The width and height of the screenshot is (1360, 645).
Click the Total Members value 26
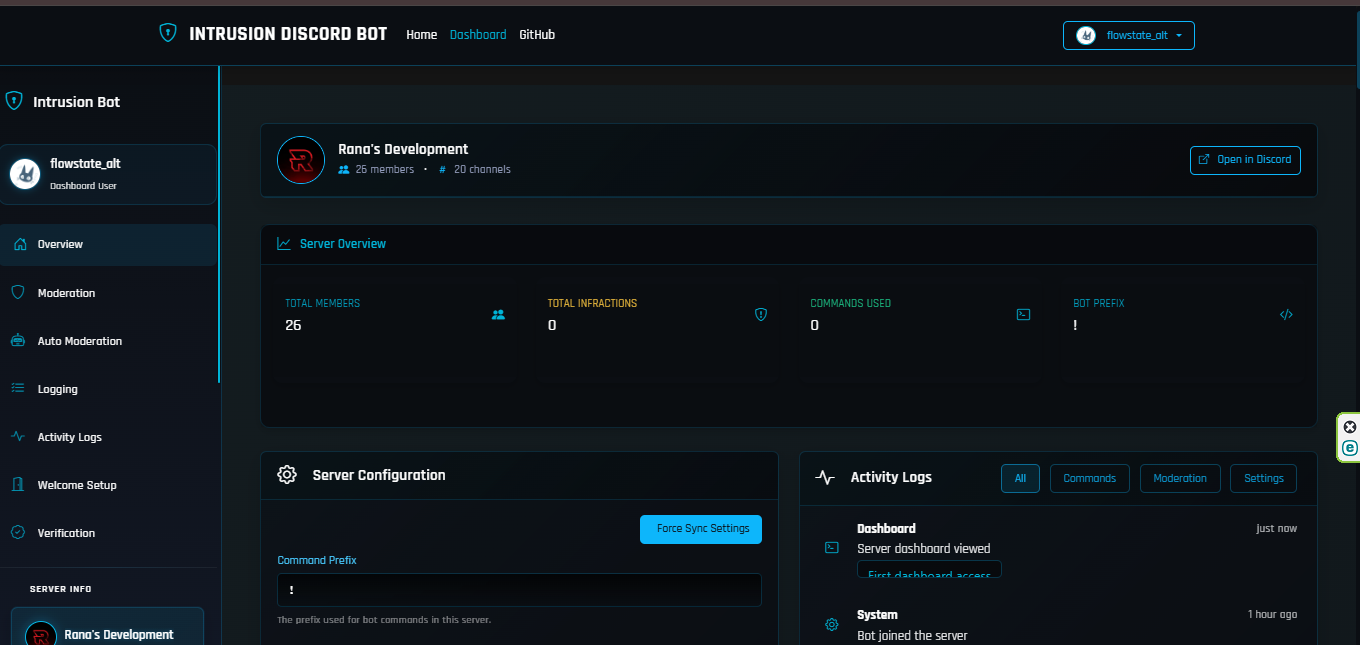(x=293, y=325)
